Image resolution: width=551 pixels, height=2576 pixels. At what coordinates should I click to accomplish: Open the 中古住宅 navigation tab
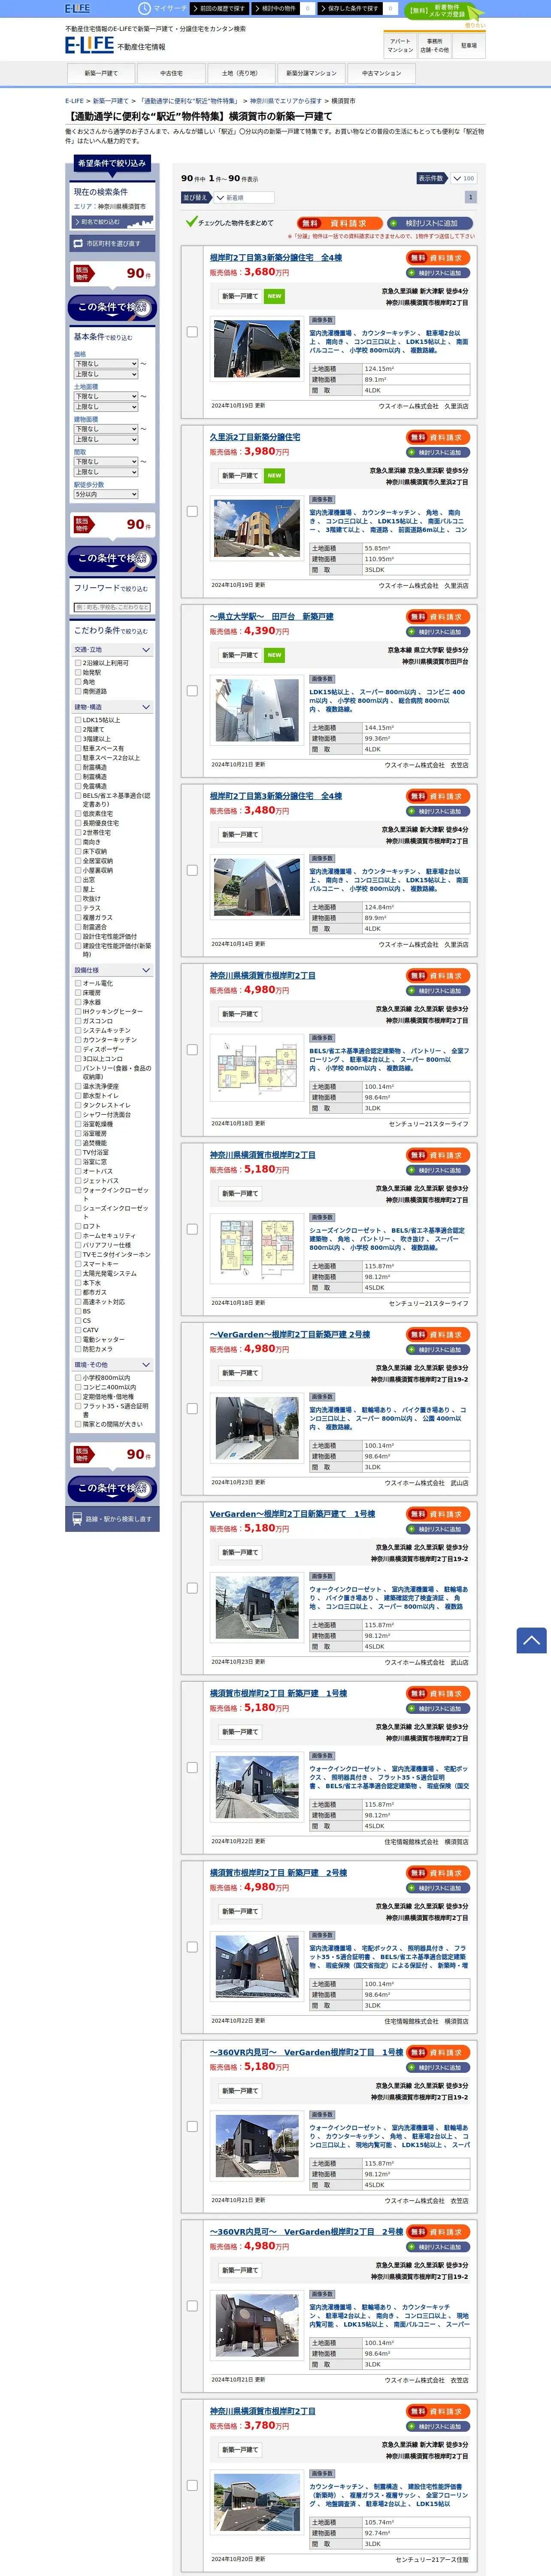(x=171, y=73)
